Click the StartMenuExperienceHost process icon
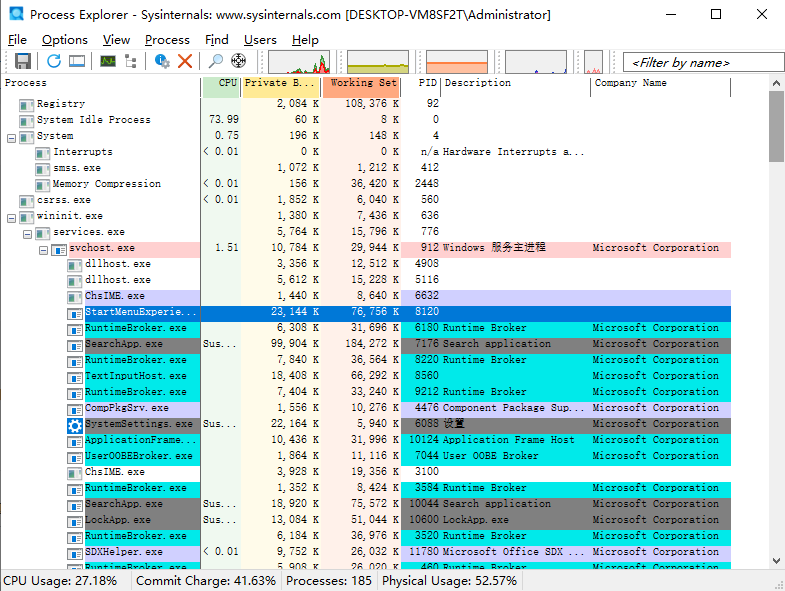The height and width of the screenshot is (591, 785). [75, 314]
